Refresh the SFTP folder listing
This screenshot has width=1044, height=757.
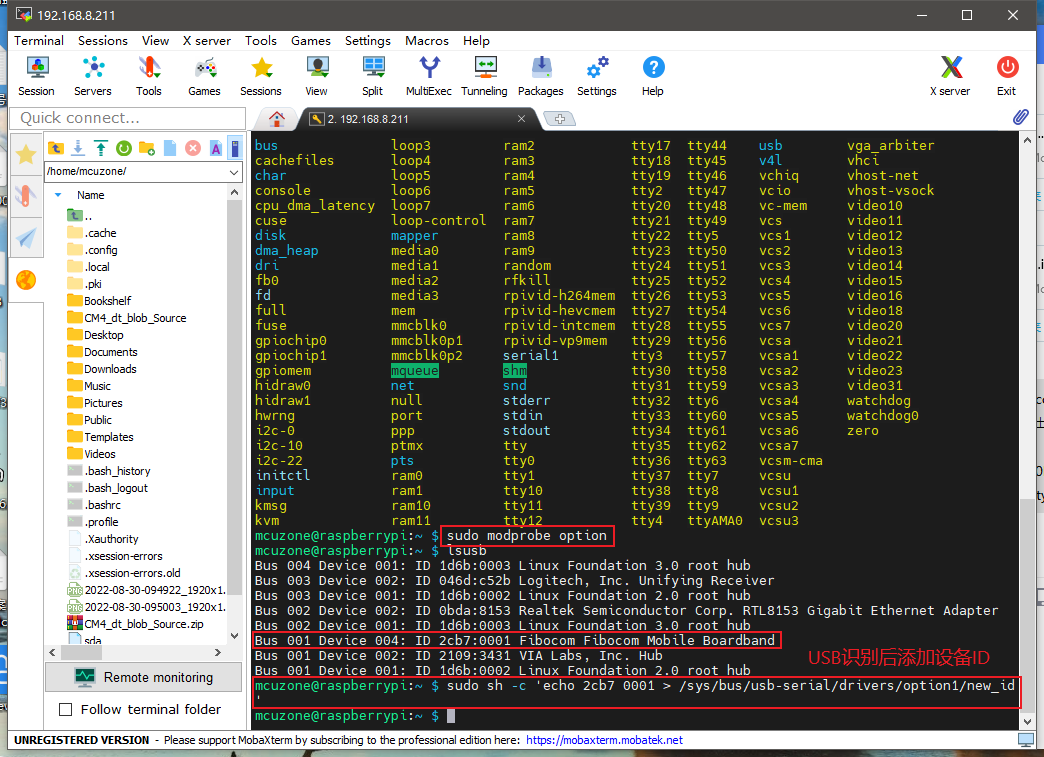124,148
